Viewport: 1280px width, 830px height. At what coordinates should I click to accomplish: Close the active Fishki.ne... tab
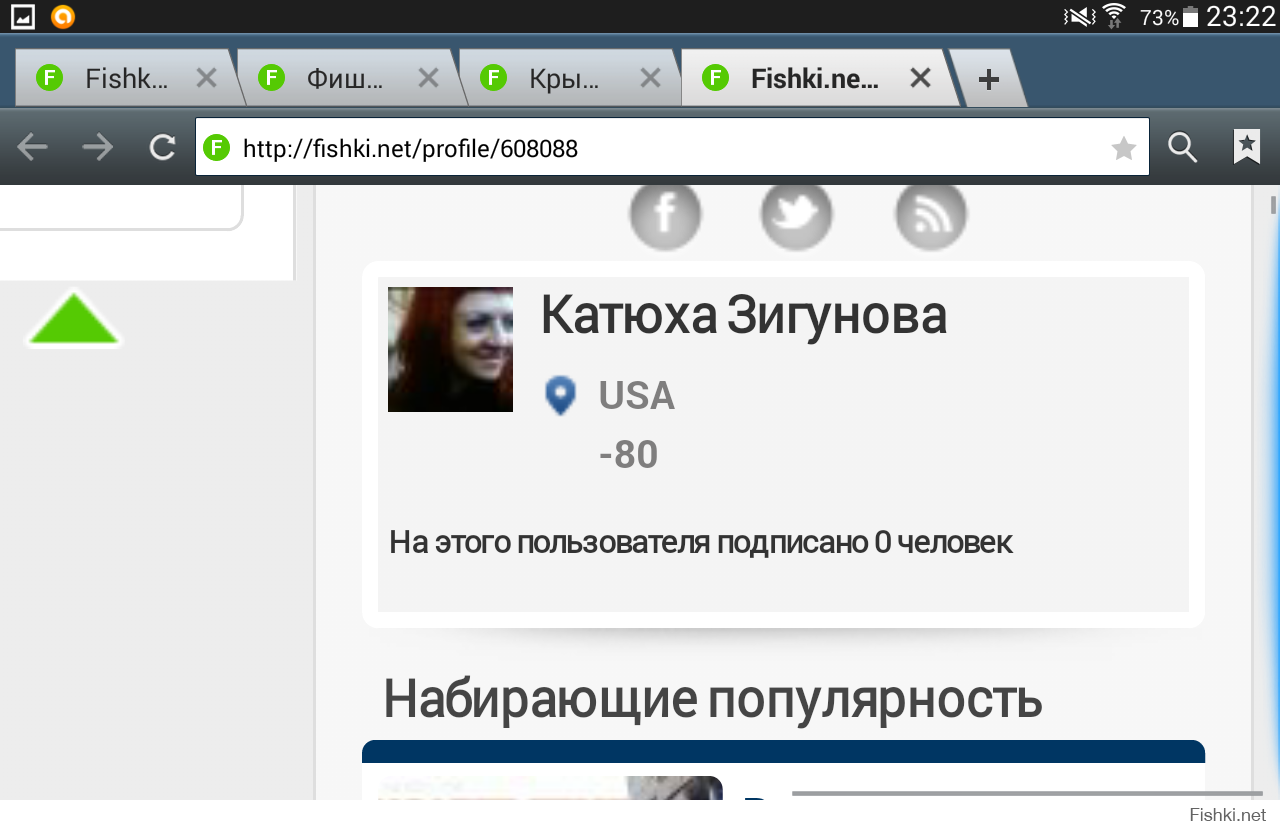[x=920, y=78]
